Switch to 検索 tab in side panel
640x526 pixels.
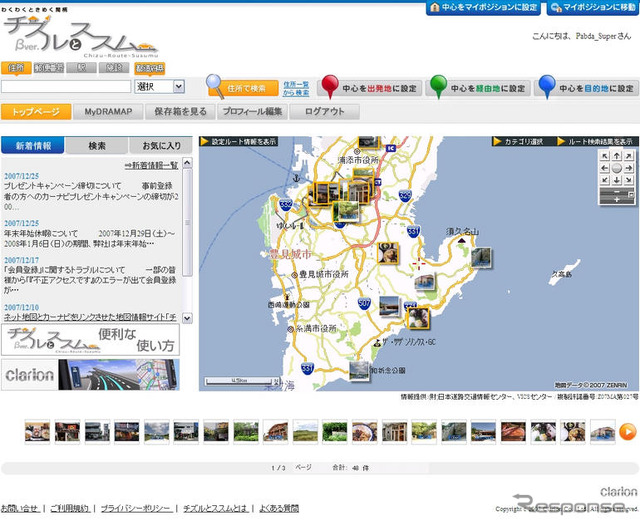click(97, 145)
